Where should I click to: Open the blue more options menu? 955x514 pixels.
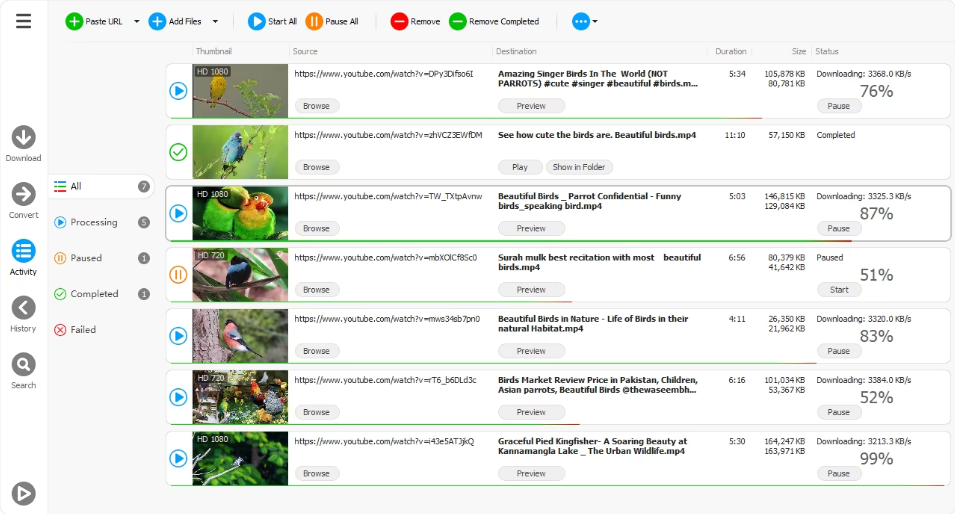[x=584, y=22]
